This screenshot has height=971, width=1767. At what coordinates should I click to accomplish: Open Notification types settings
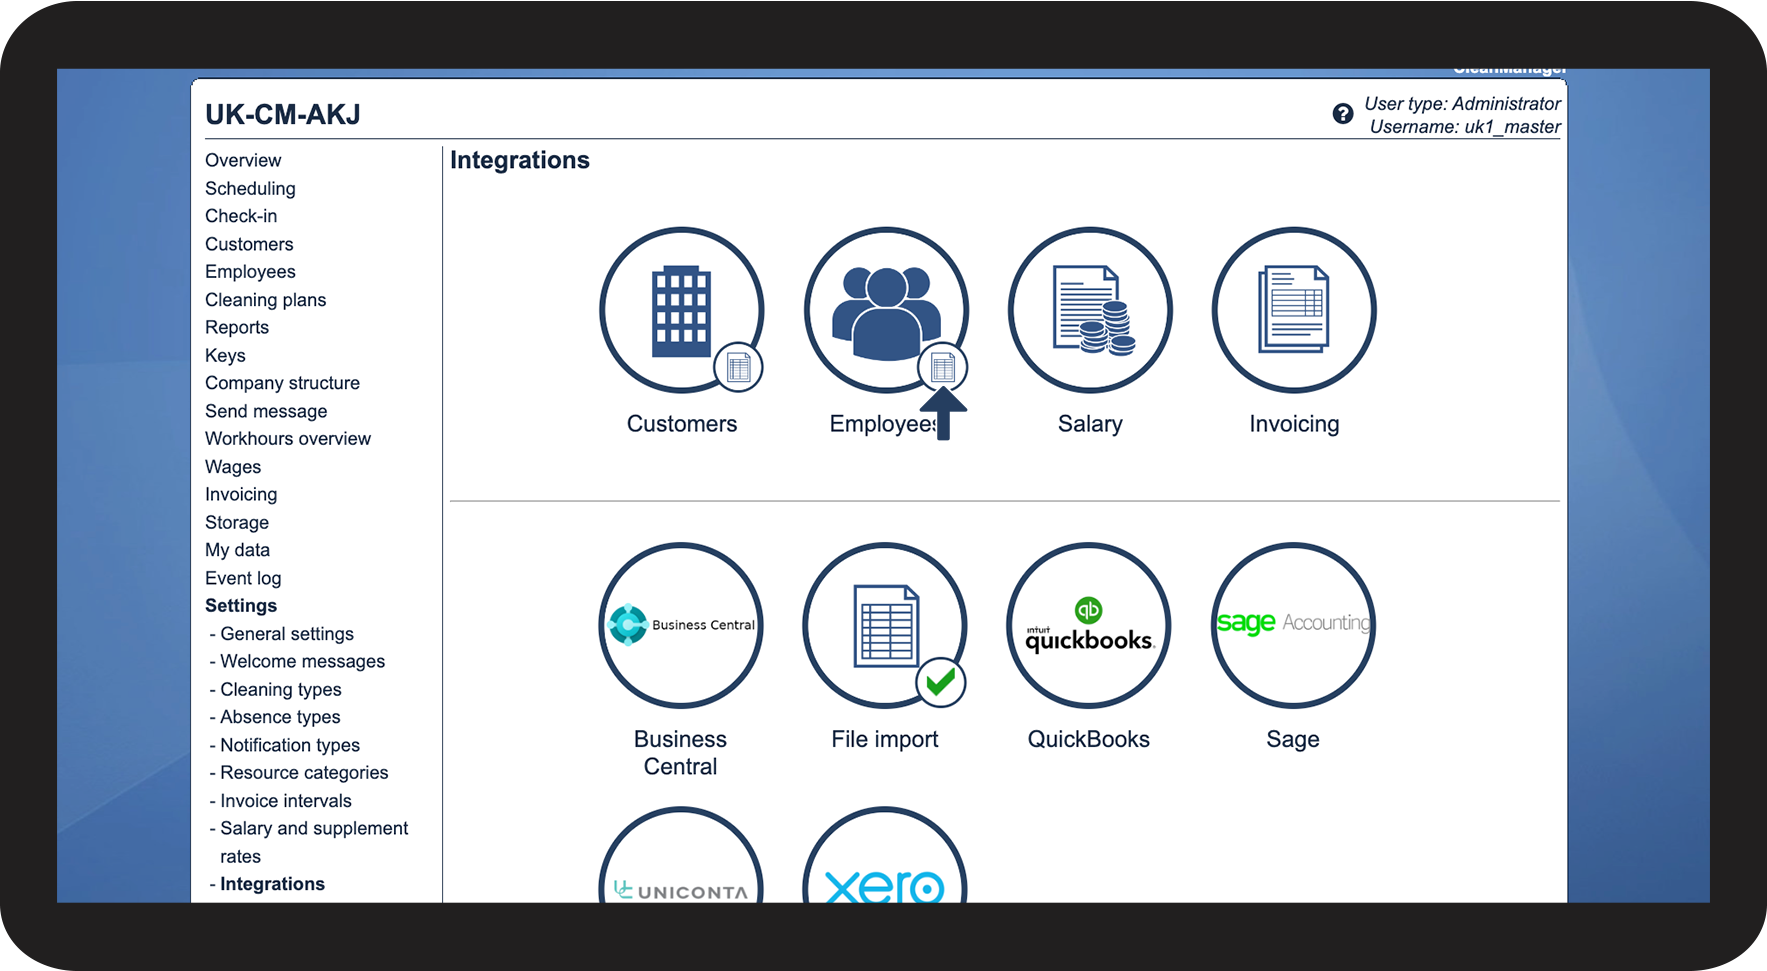tap(290, 745)
